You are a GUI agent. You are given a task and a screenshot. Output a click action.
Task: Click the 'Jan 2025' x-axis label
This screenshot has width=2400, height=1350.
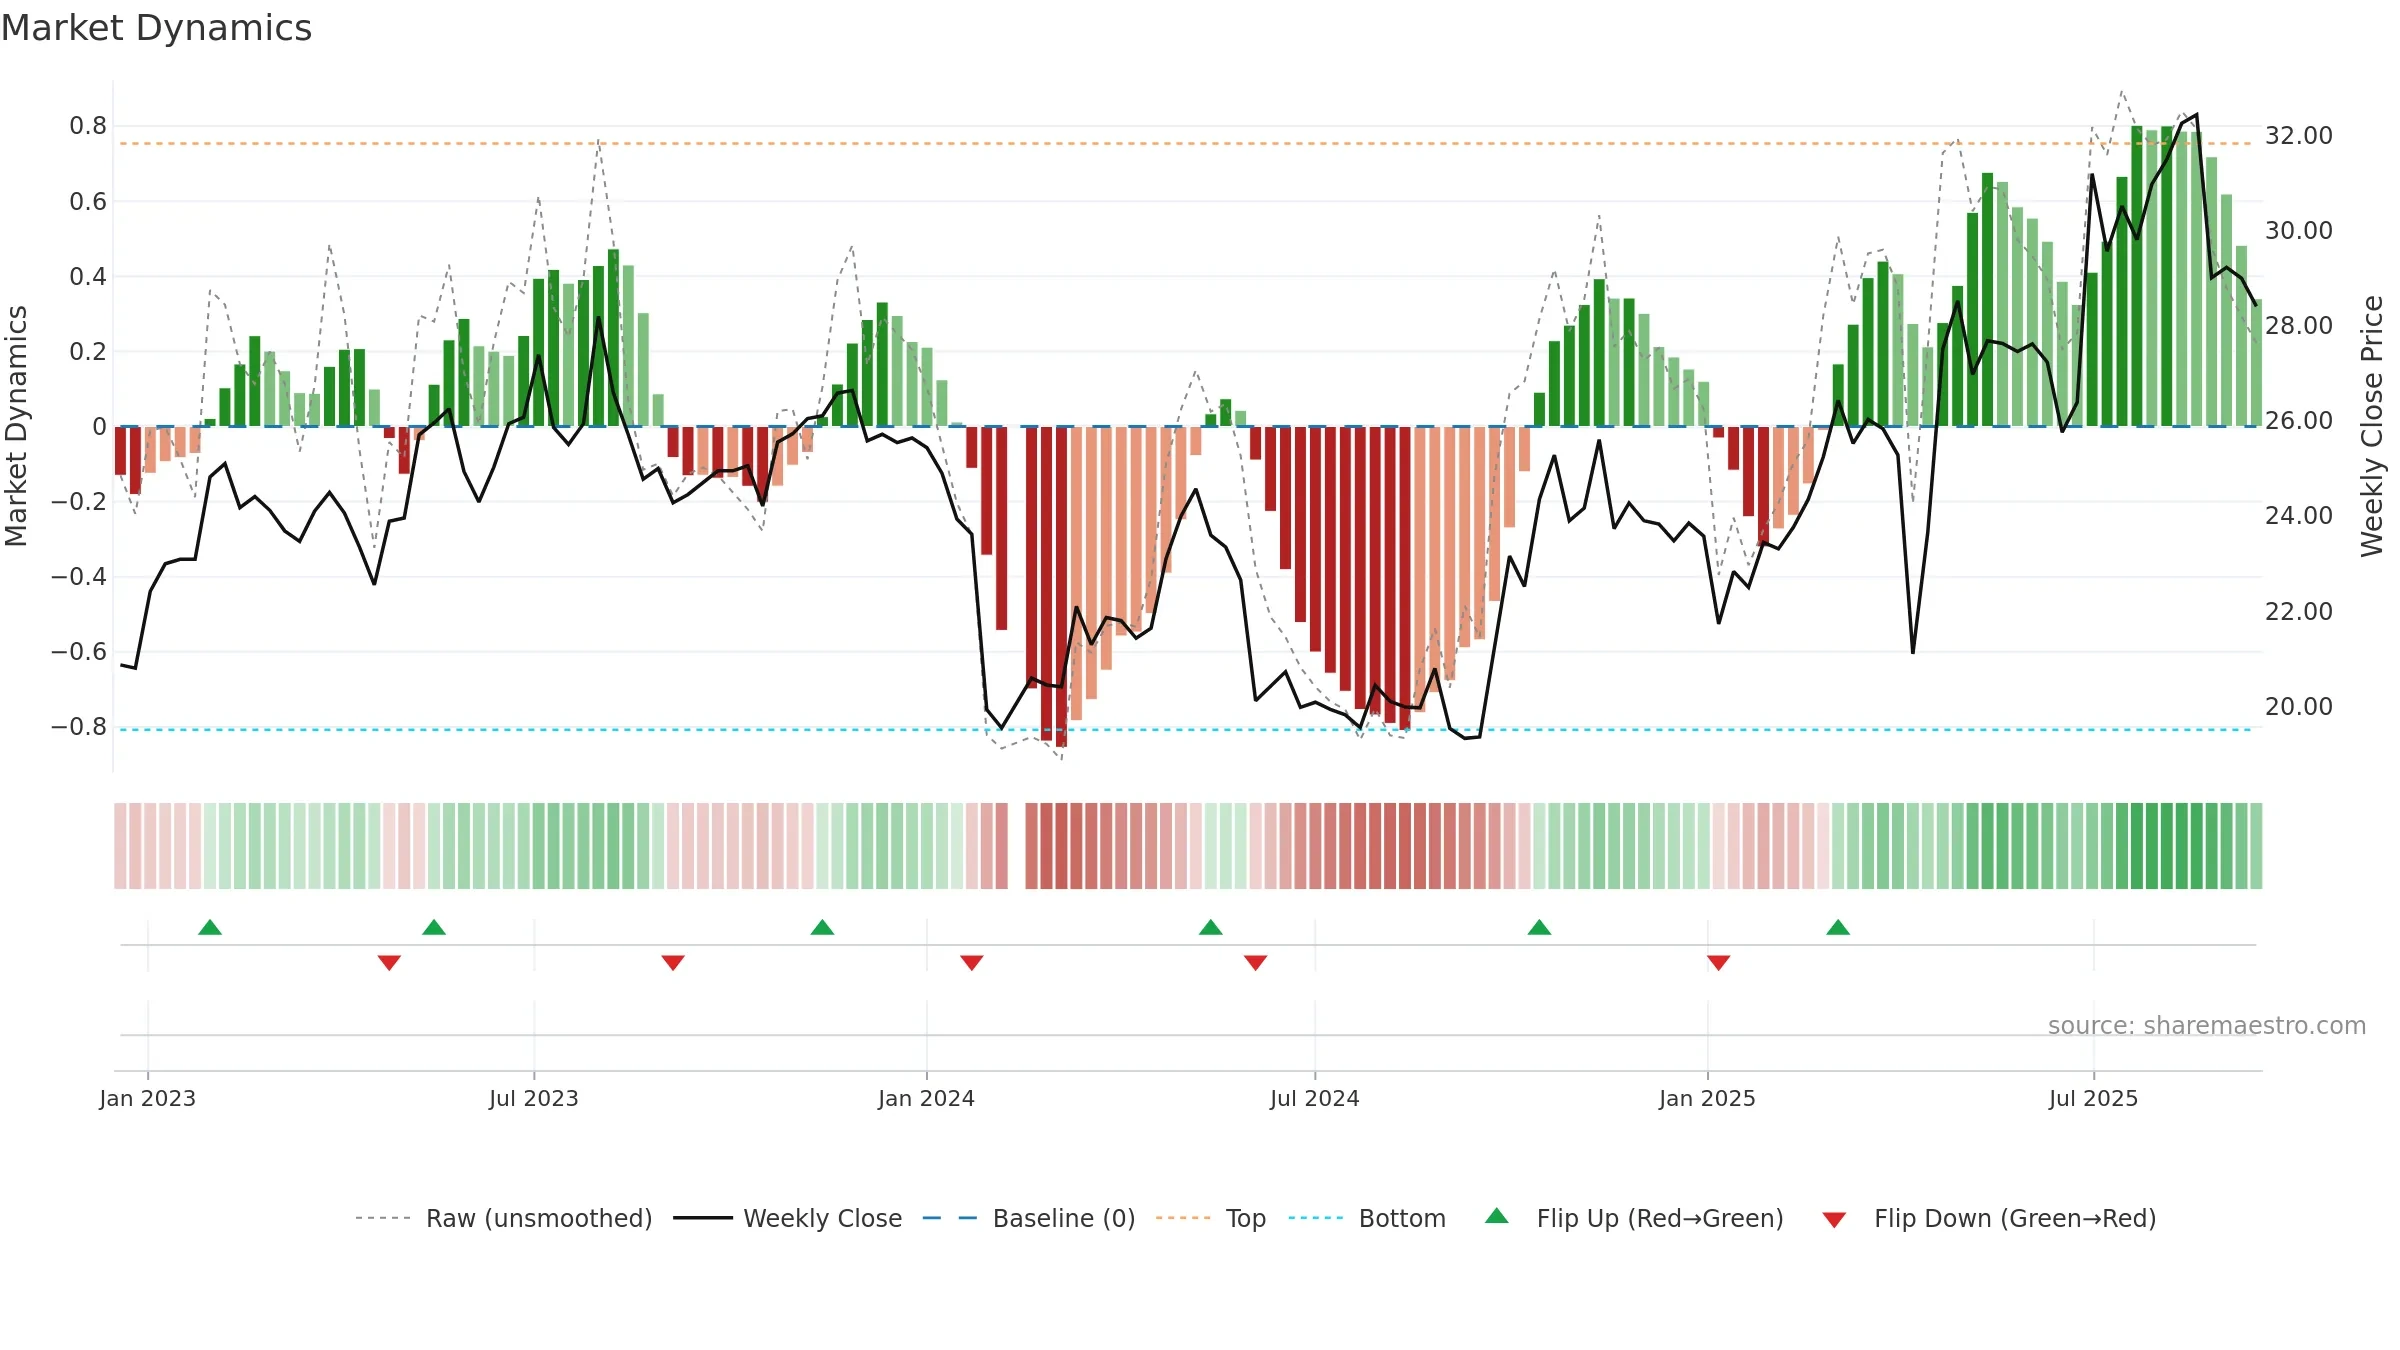pos(1708,1098)
